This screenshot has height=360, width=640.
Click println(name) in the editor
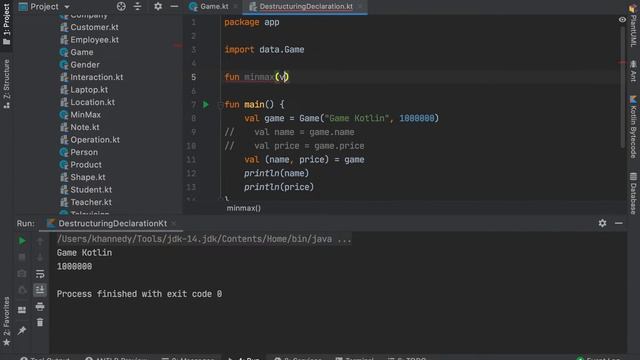(276, 173)
